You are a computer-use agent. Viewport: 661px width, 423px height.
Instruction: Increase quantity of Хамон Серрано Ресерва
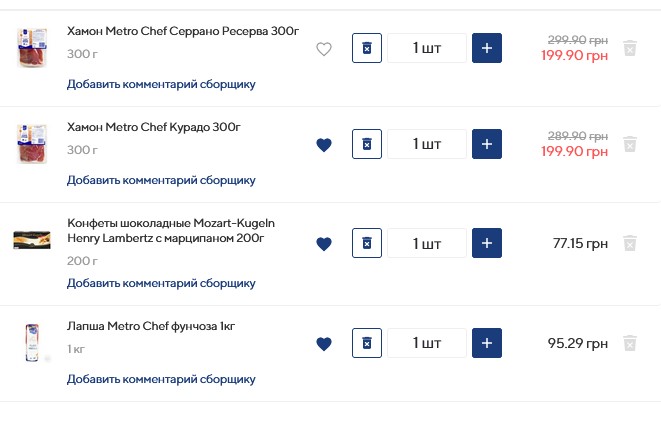[x=487, y=48]
